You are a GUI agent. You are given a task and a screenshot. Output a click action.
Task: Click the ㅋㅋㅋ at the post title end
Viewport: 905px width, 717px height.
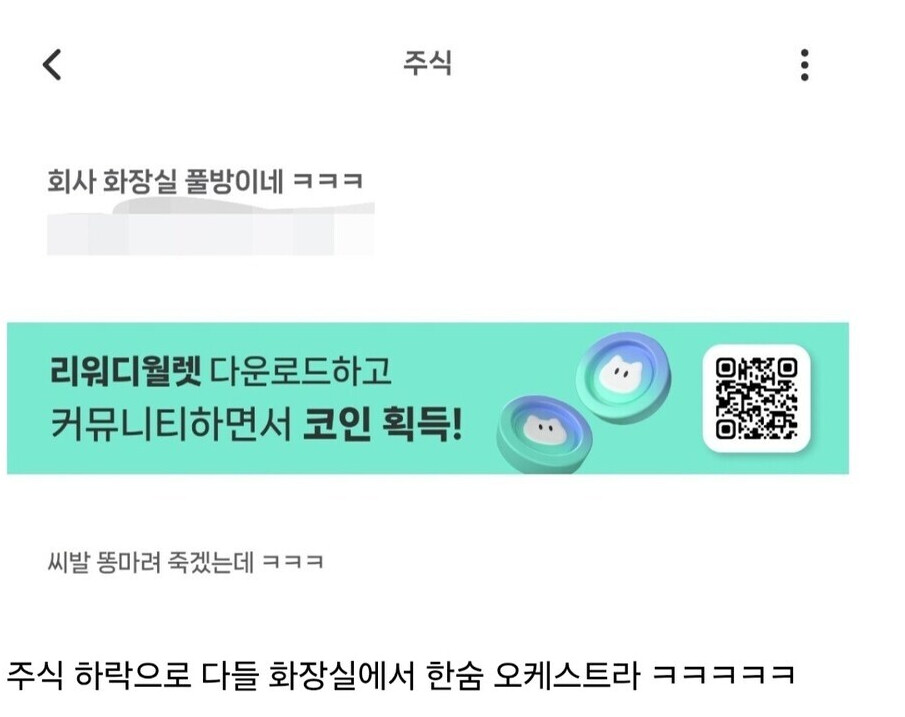coord(328,181)
